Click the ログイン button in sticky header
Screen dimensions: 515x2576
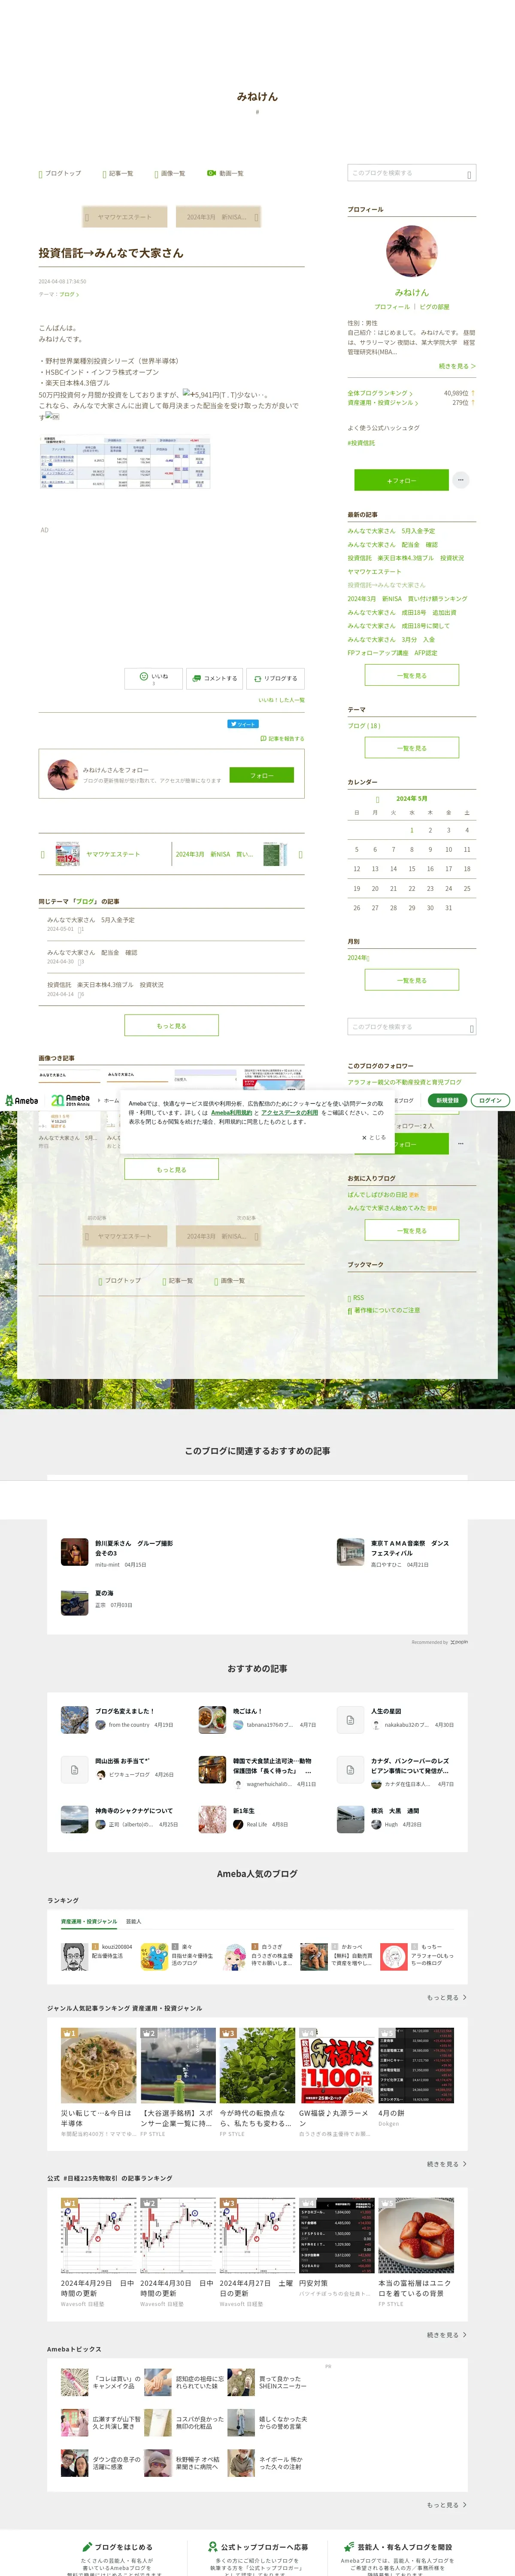490,1100
